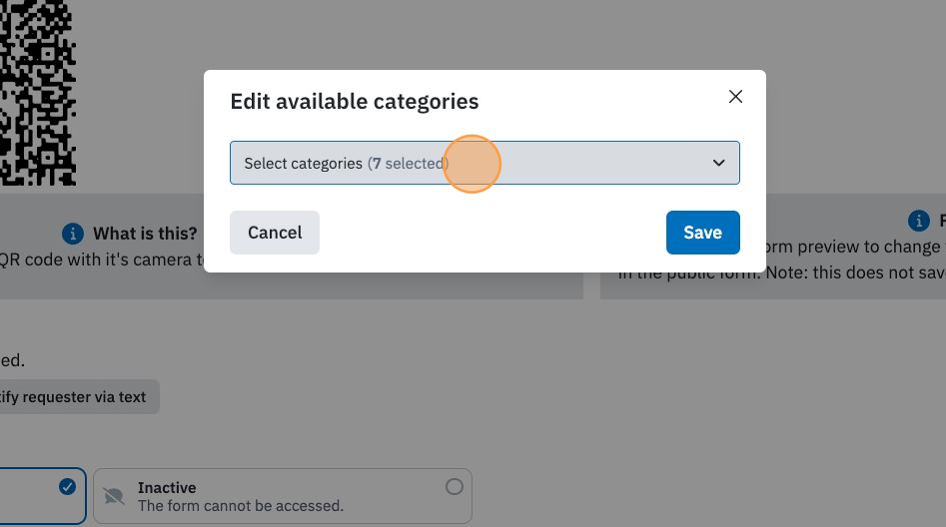Click the info icon in the right panel

918,221
